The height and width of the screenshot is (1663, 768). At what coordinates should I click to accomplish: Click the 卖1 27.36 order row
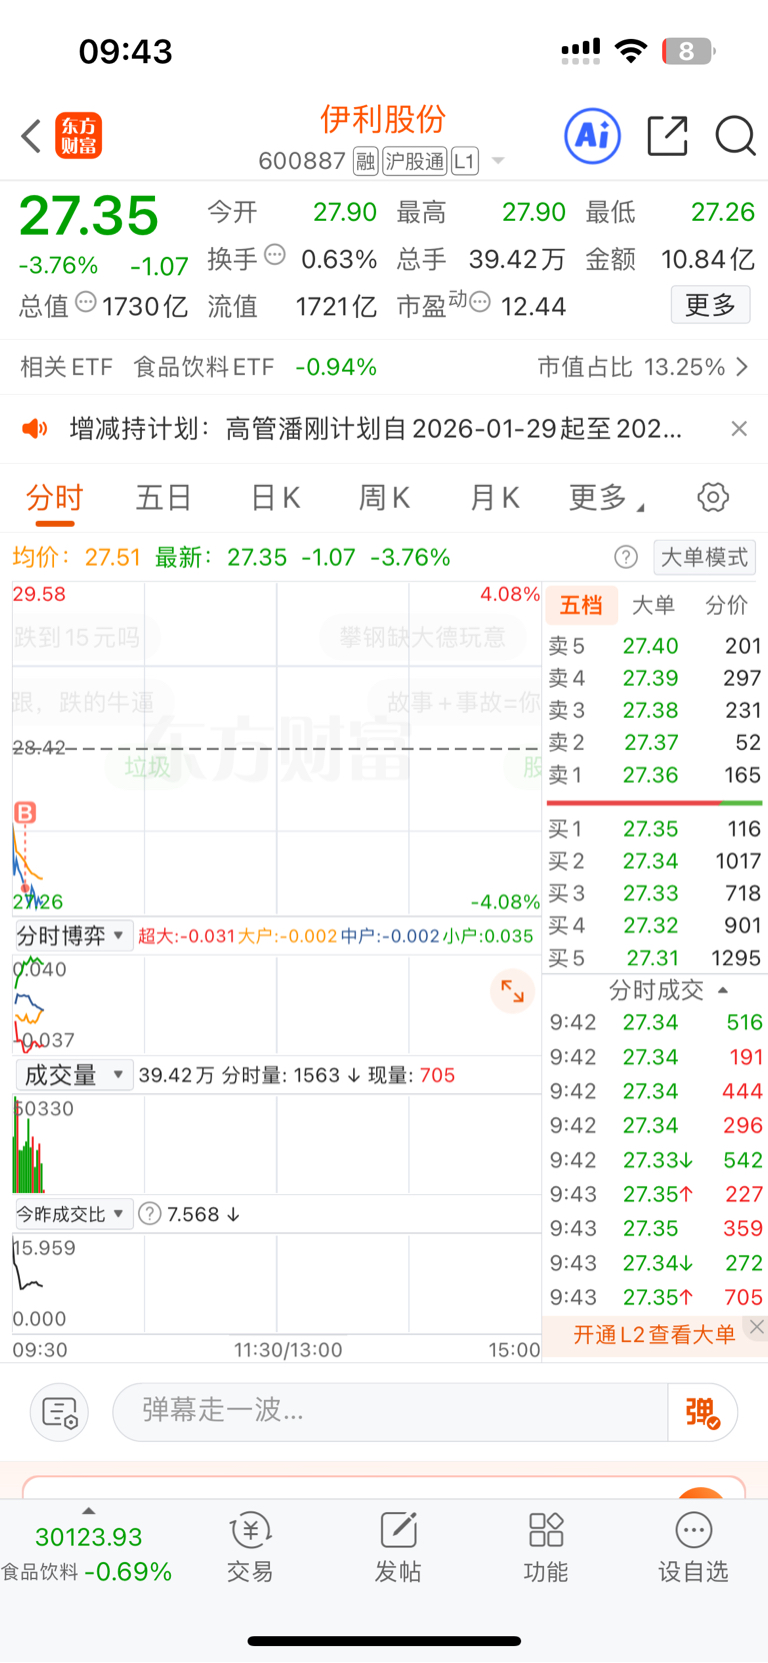(655, 775)
